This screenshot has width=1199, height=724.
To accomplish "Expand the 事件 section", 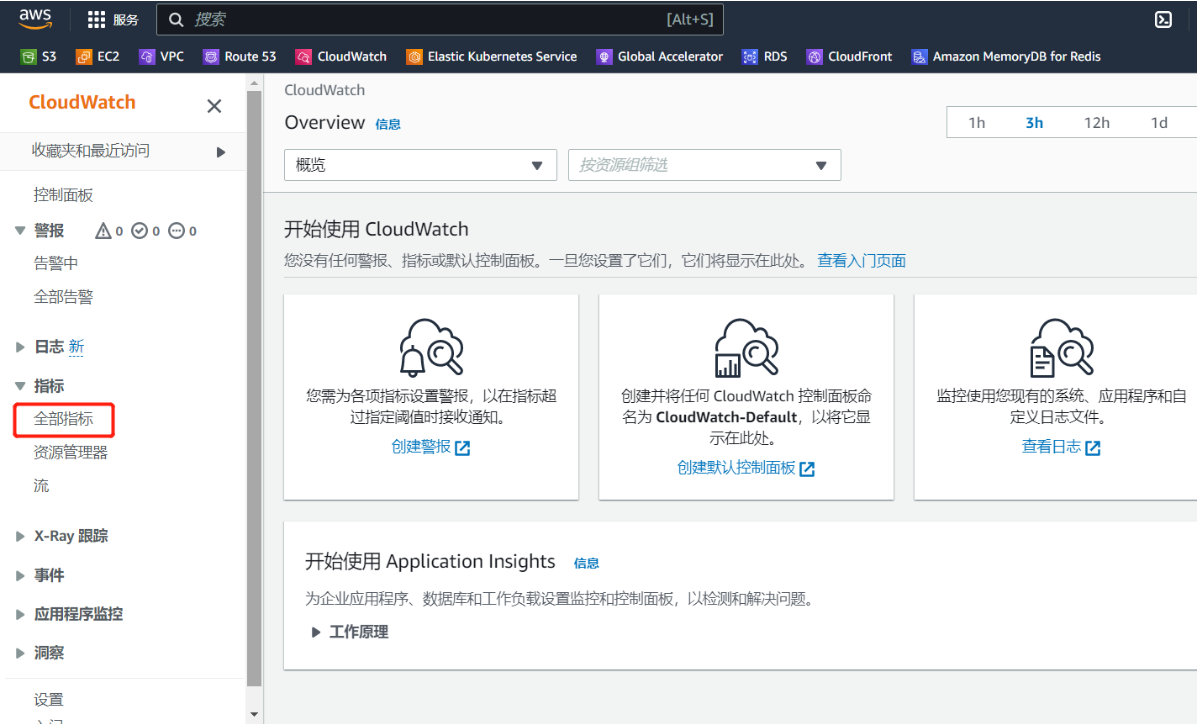I will [21, 576].
